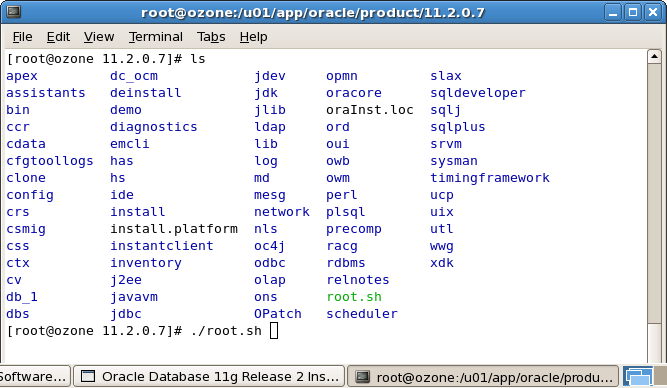Open the View menu
Image resolution: width=667 pixels, height=388 pixels.
(99, 37)
